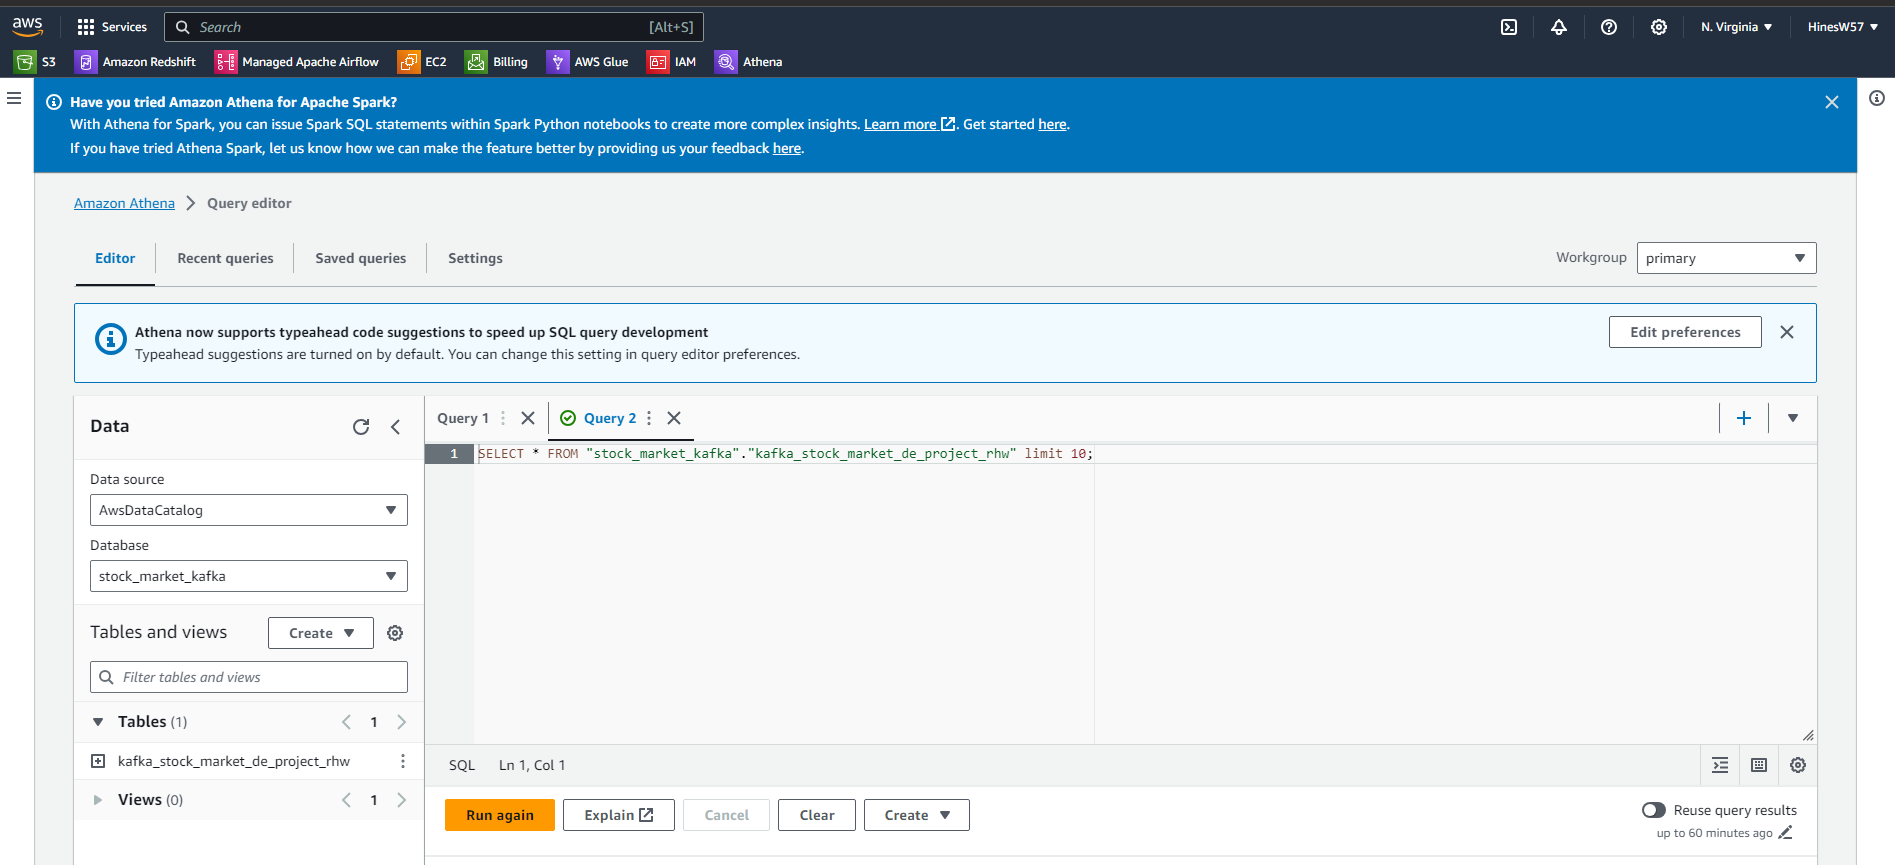This screenshot has height=865, width=1895.
Task: Click the AWS search field
Action: [x=434, y=27]
